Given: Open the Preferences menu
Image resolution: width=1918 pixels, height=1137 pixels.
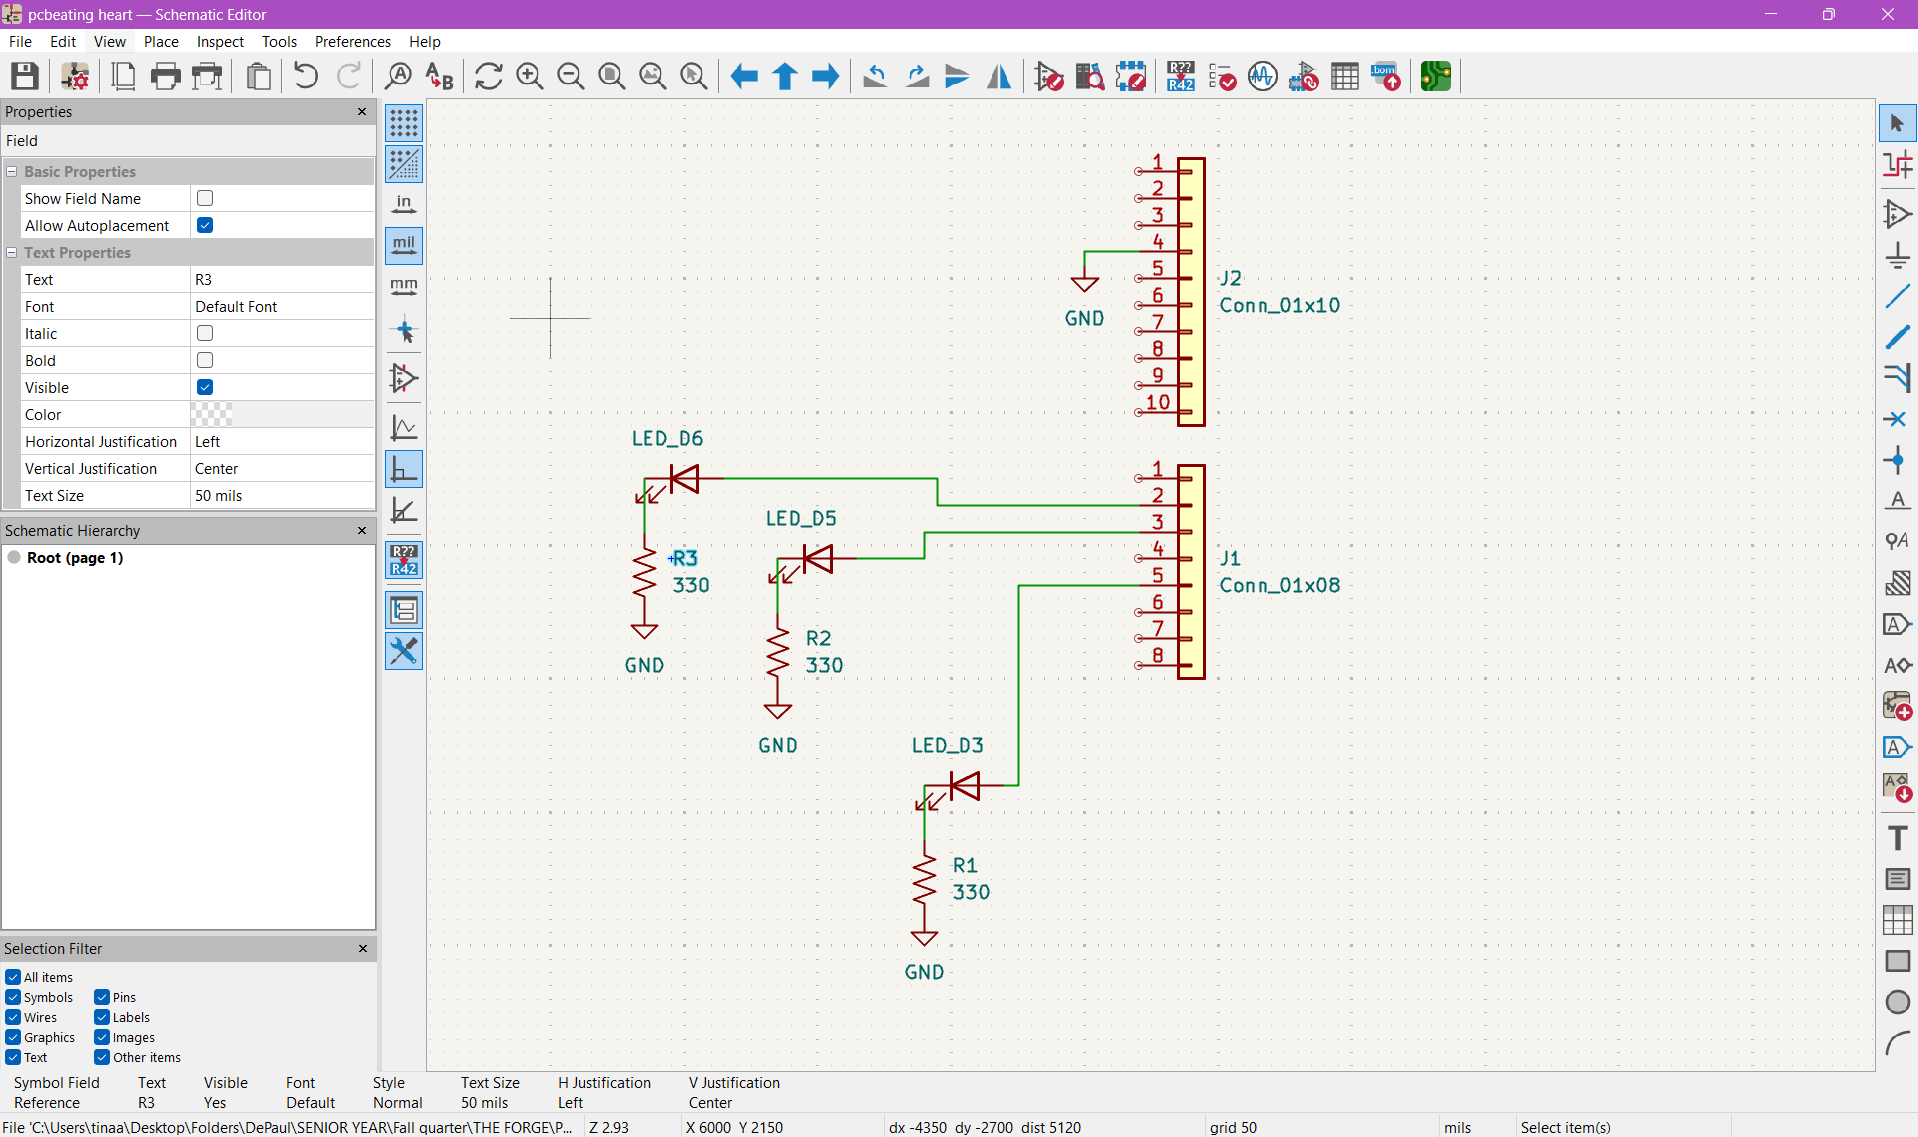Looking at the screenshot, I should (x=352, y=42).
